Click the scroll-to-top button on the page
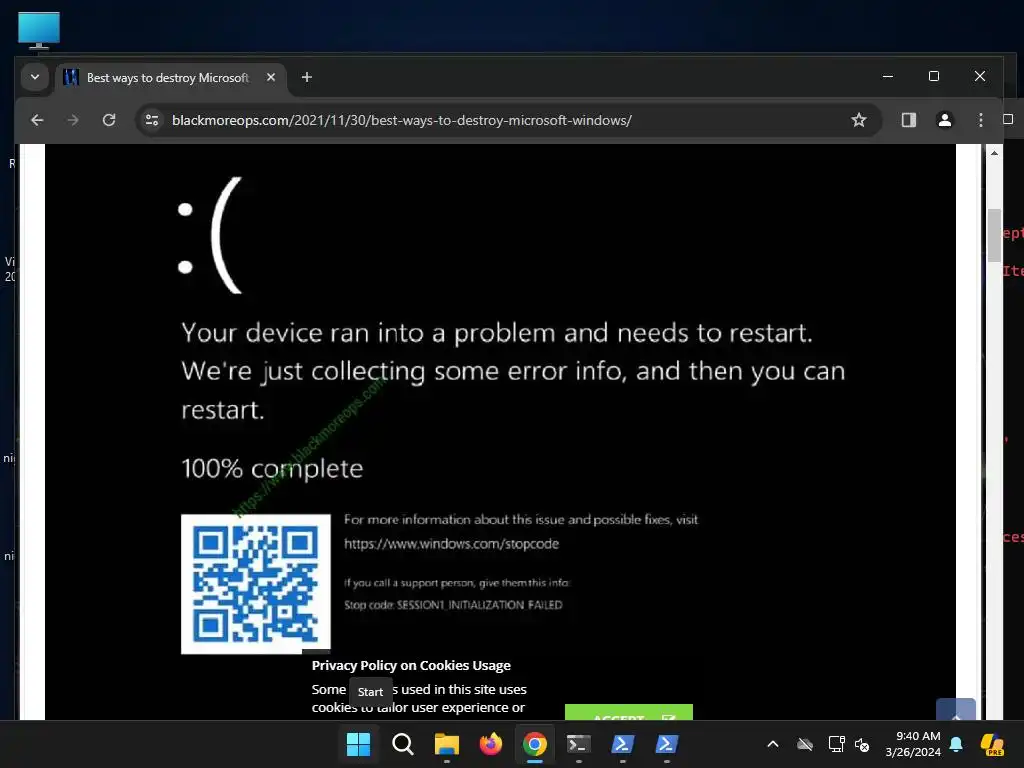 [x=955, y=710]
